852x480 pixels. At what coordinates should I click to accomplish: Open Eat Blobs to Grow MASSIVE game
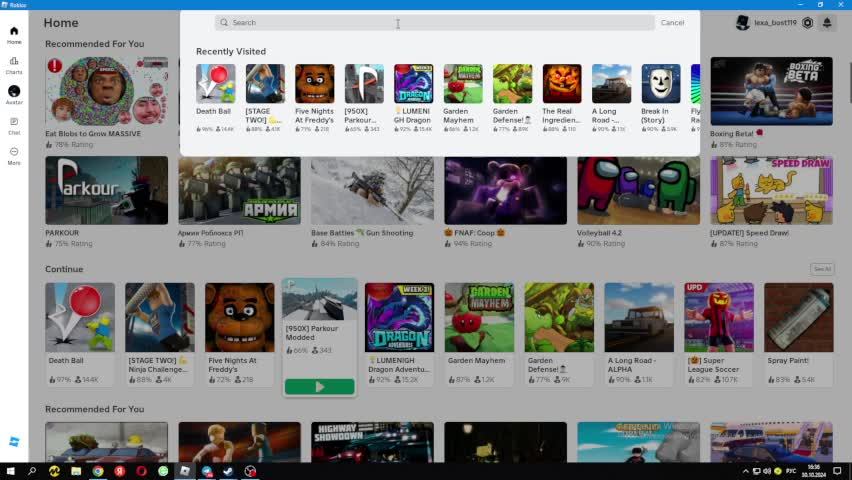[106, 102]
